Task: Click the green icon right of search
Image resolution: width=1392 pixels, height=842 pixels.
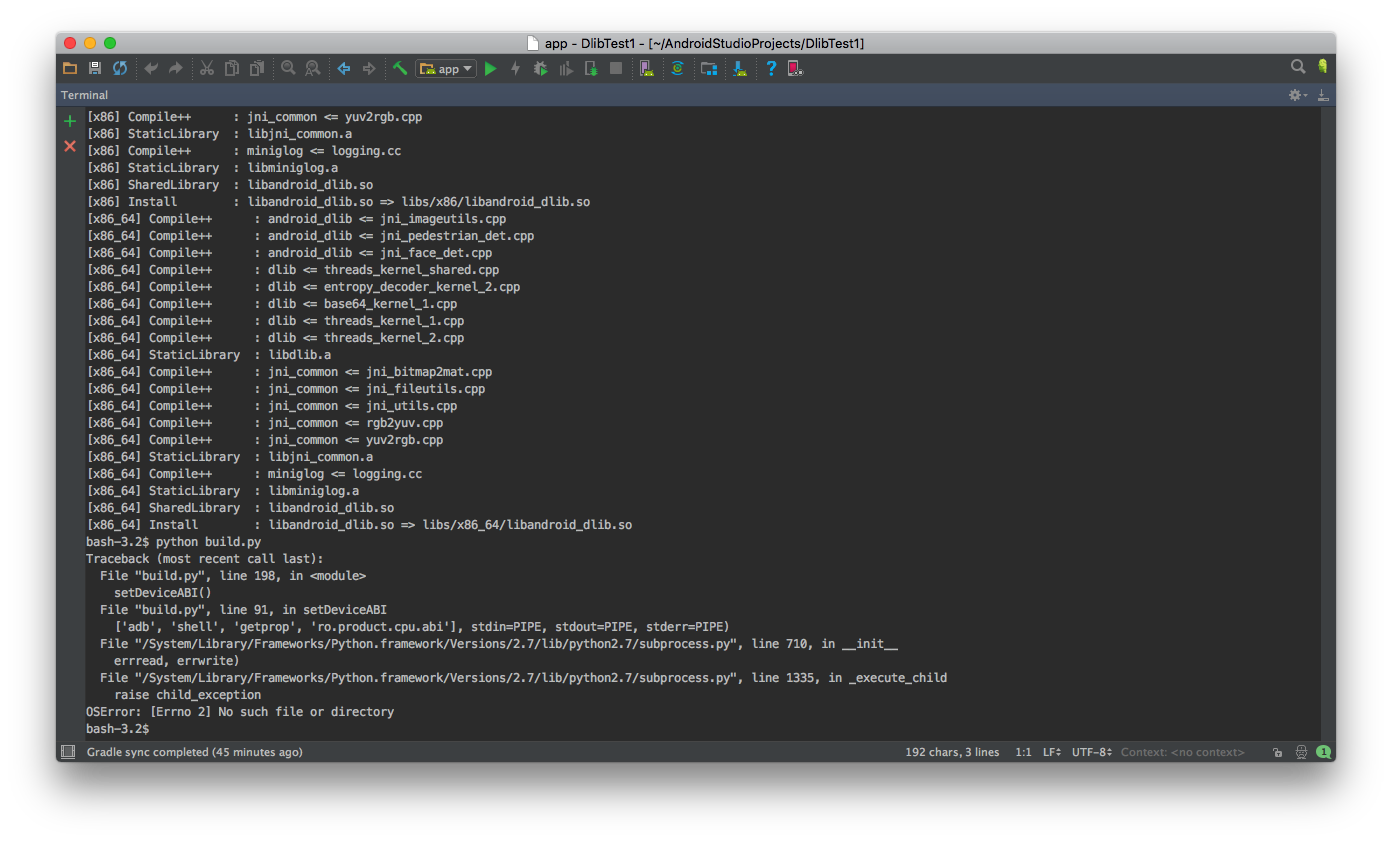Action: coord(1323,67)
